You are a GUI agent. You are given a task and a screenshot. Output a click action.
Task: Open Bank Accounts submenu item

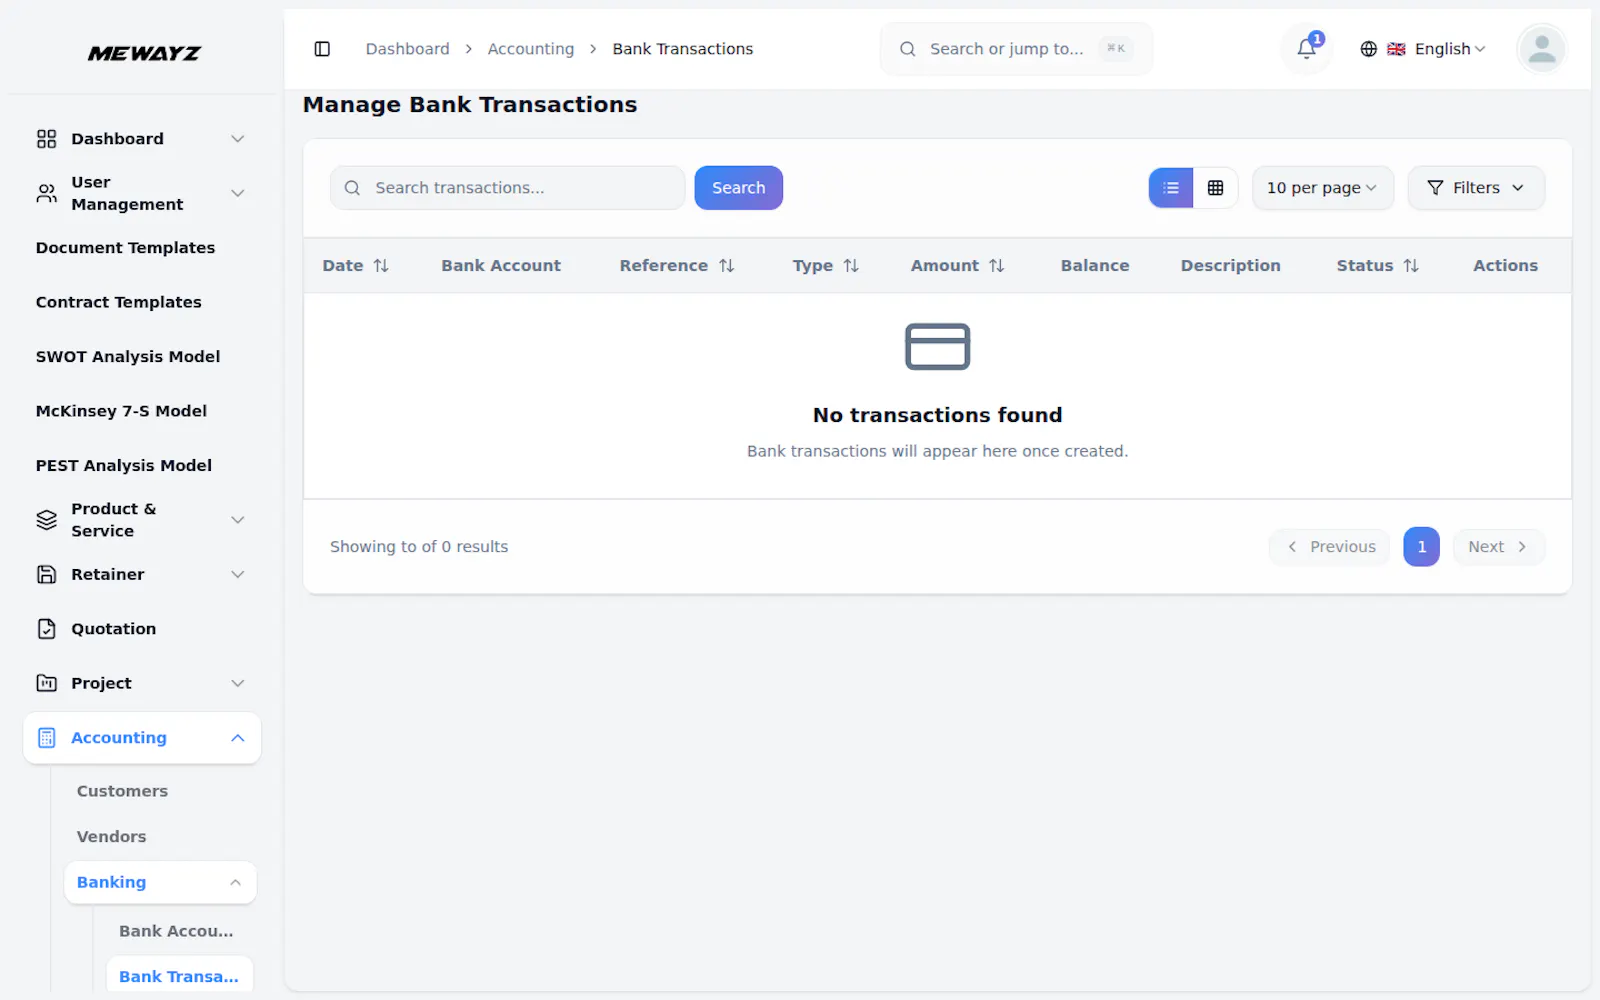pos(176,931)
